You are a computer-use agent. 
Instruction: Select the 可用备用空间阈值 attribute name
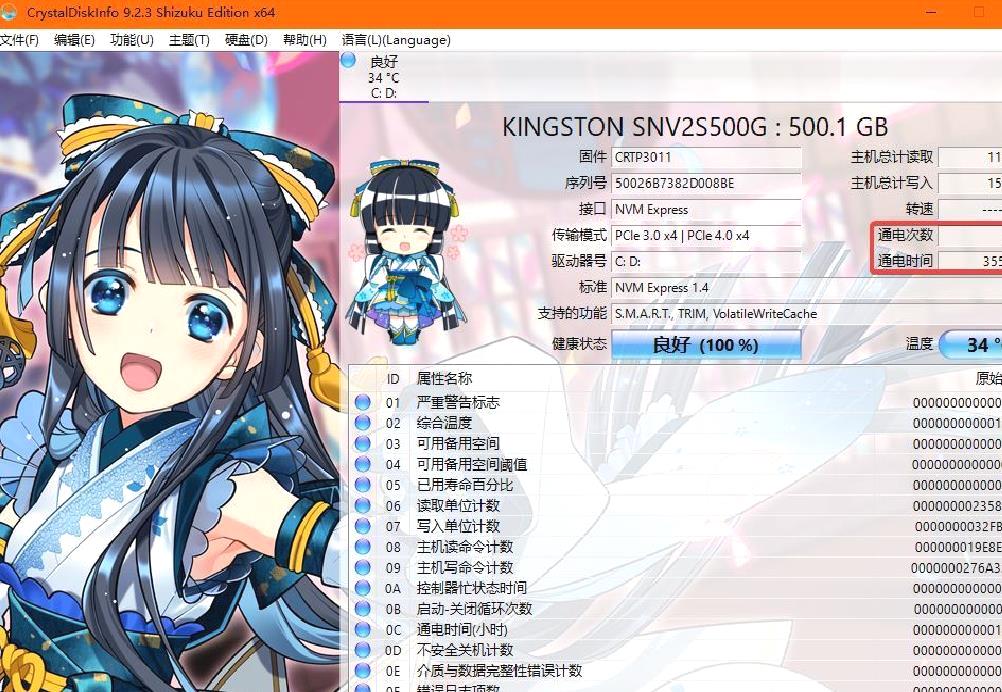[472, 465]
